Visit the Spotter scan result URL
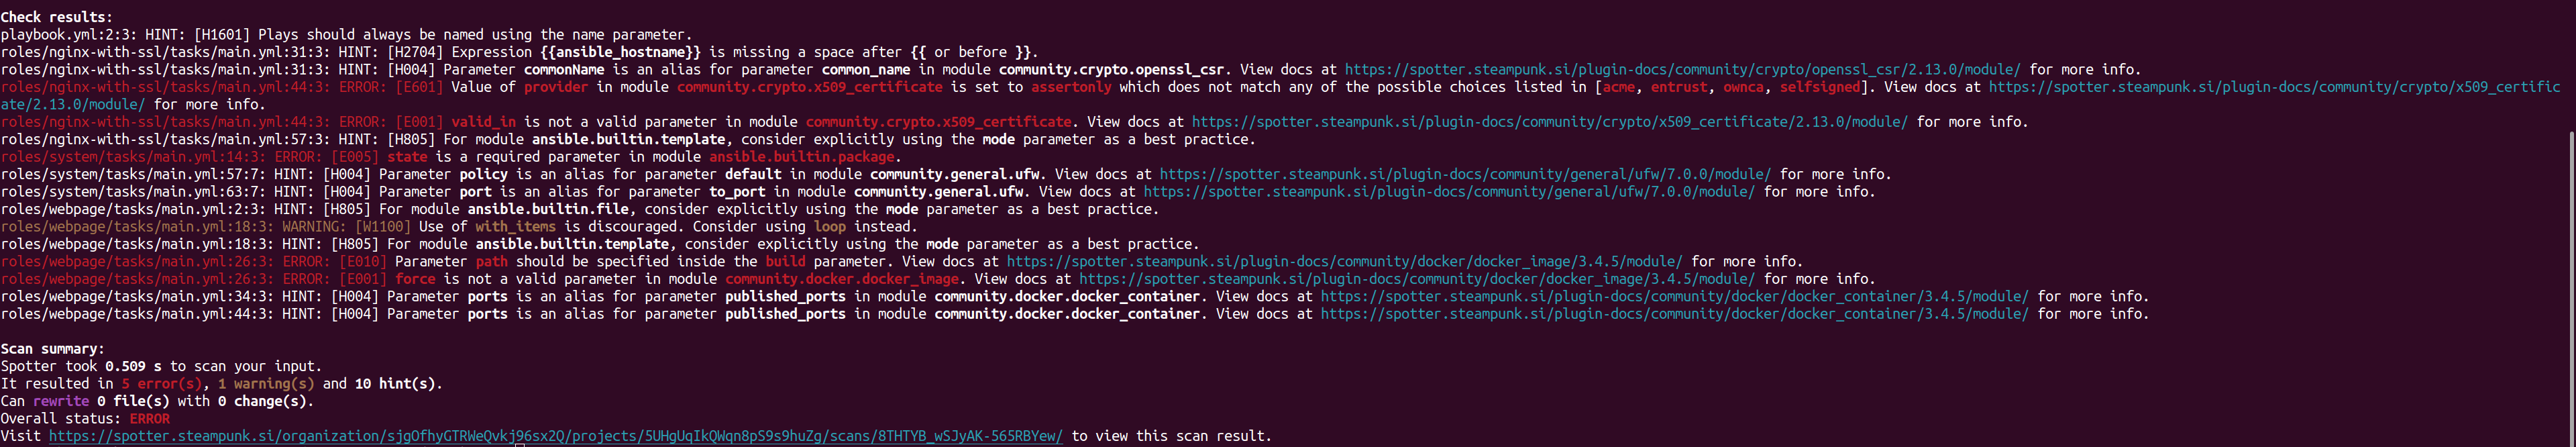Screen dimensions: 2576x447 click(555, 436)
